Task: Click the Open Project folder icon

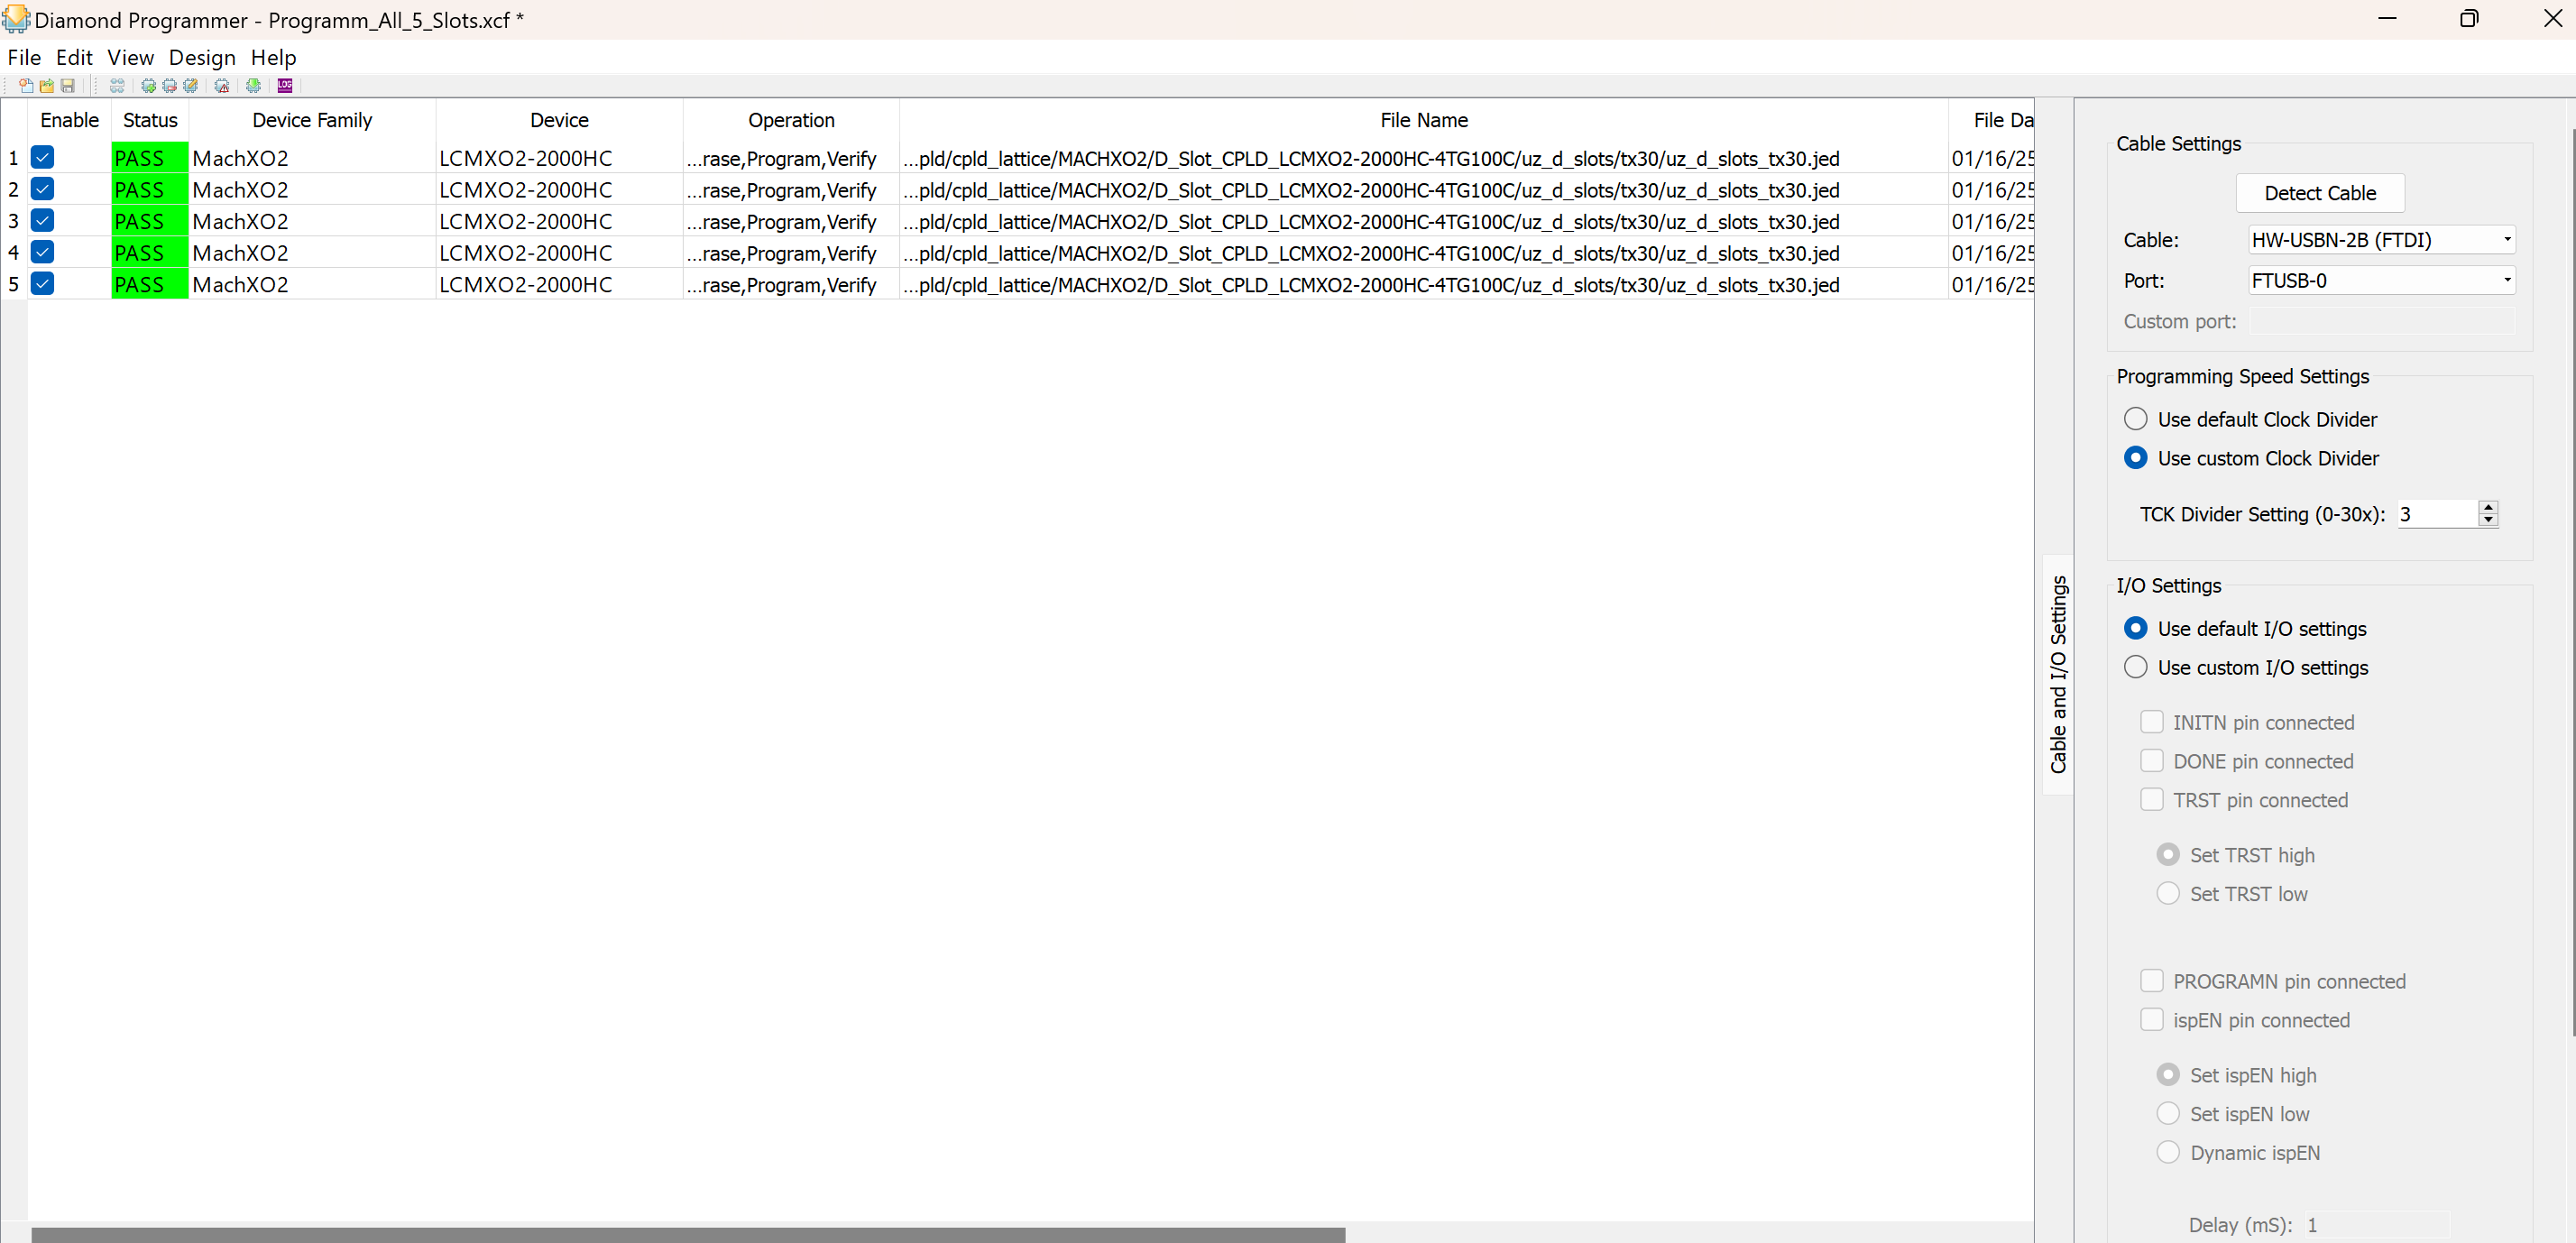Action: [47, 86]
